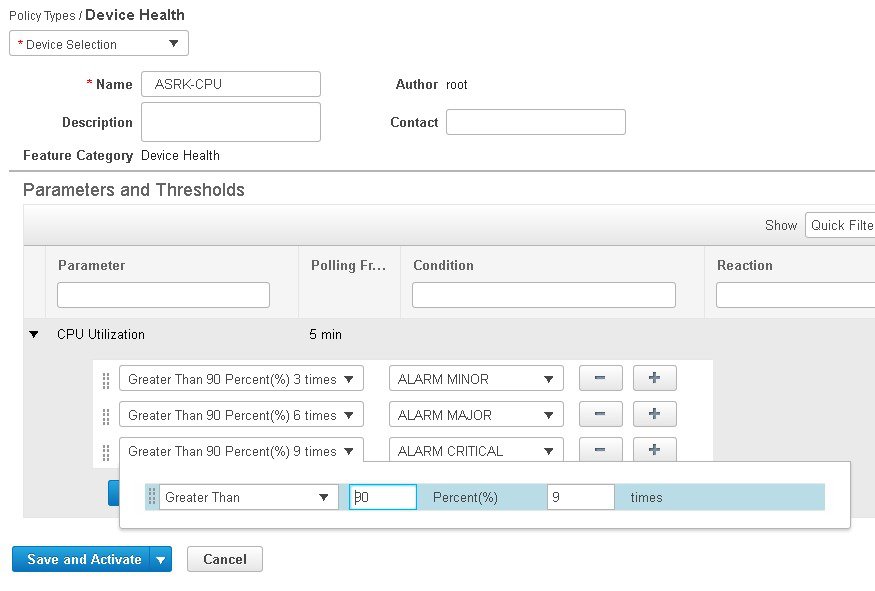Click minus button on ALARM MINOR row

600,379
